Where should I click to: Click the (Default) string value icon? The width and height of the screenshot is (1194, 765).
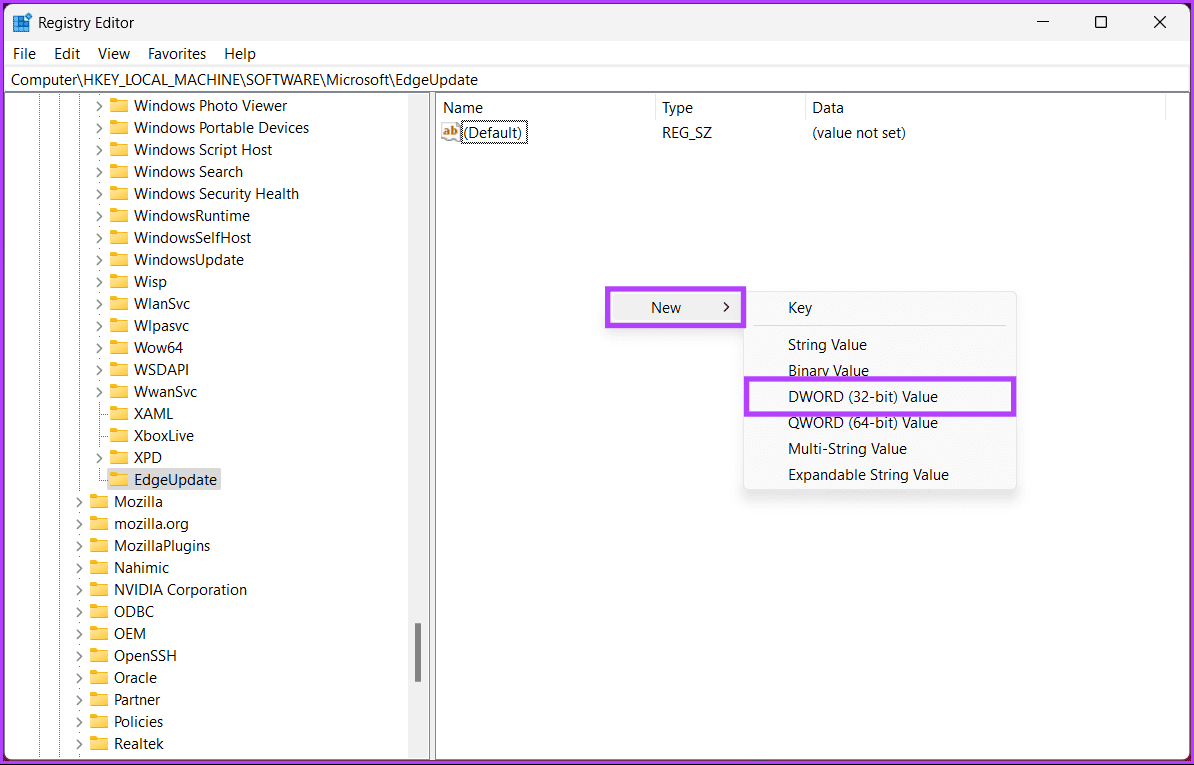pos(451,132)
